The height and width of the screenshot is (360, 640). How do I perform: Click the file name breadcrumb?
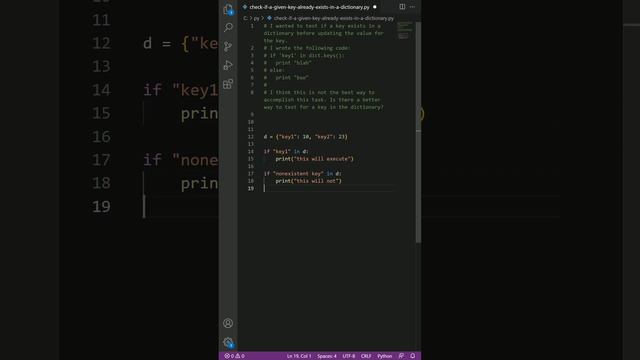tap(333, 18)
